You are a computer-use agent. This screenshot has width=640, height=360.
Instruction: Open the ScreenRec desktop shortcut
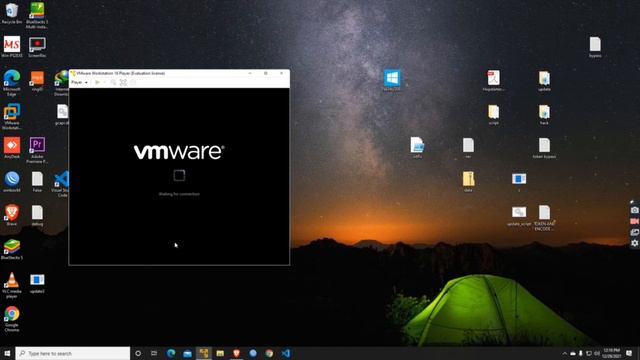[37, 47]
